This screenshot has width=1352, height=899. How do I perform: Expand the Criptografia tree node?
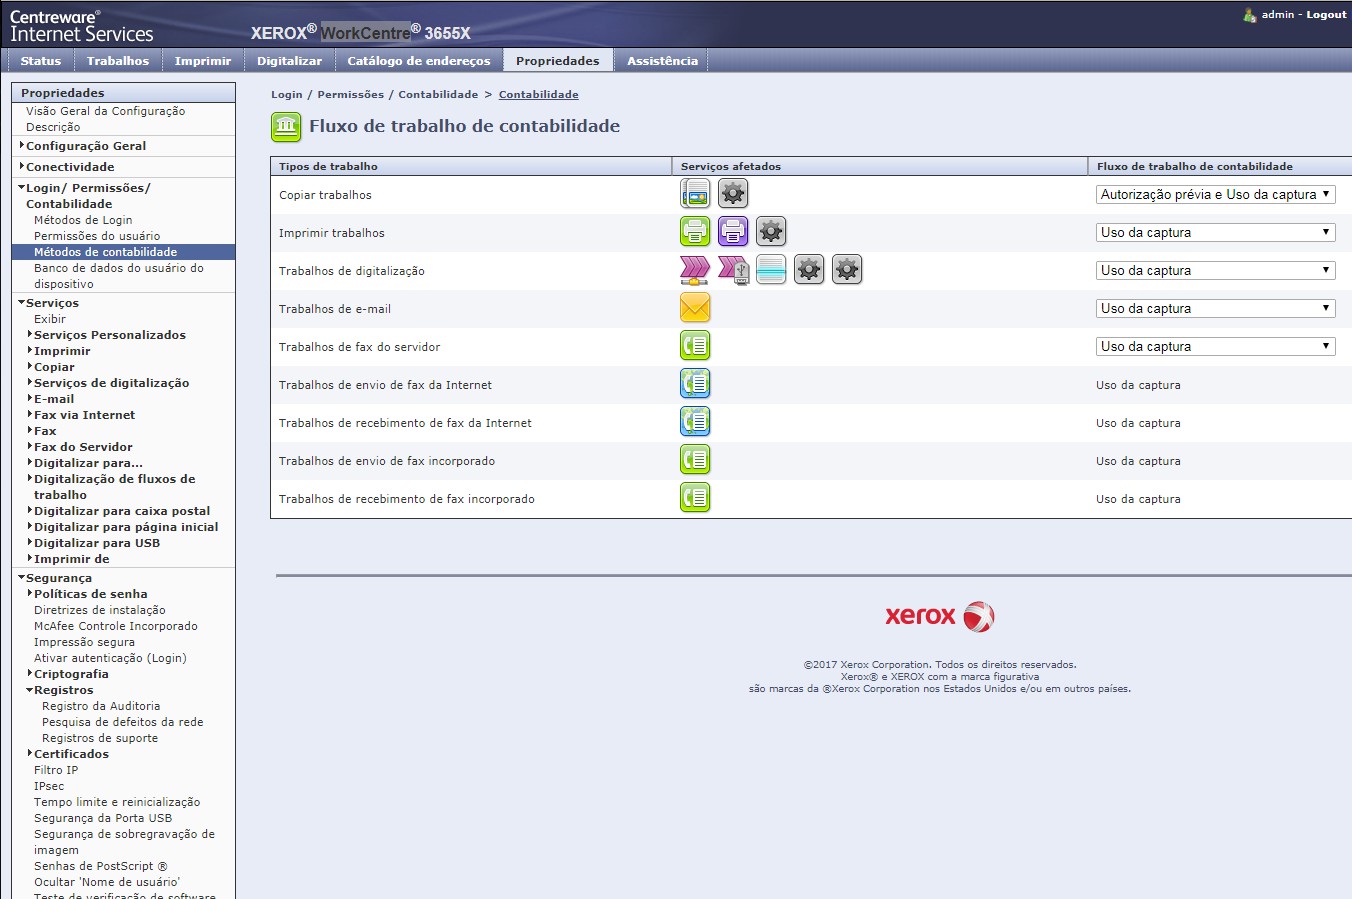click(x=70, y=674)
